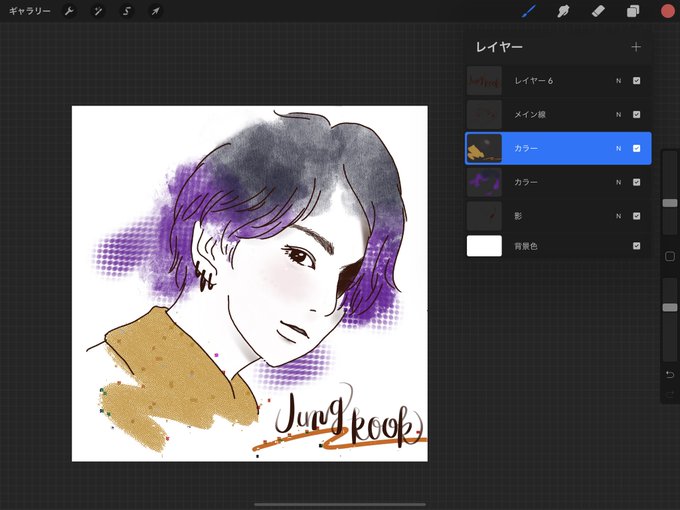
Task: Hide the 影 layer
Action: (637, 216)
